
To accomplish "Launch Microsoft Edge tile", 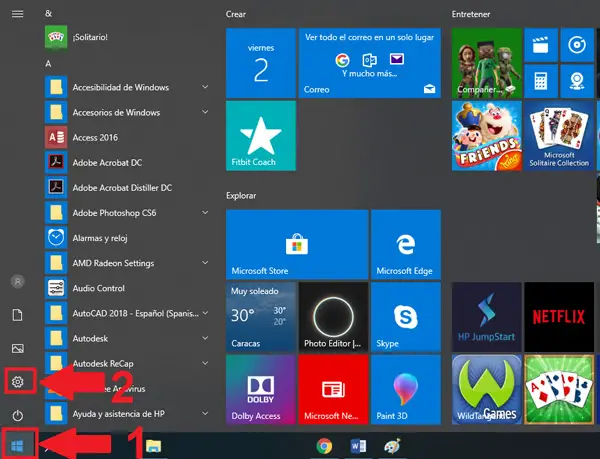I will click(x=405, y=244).
